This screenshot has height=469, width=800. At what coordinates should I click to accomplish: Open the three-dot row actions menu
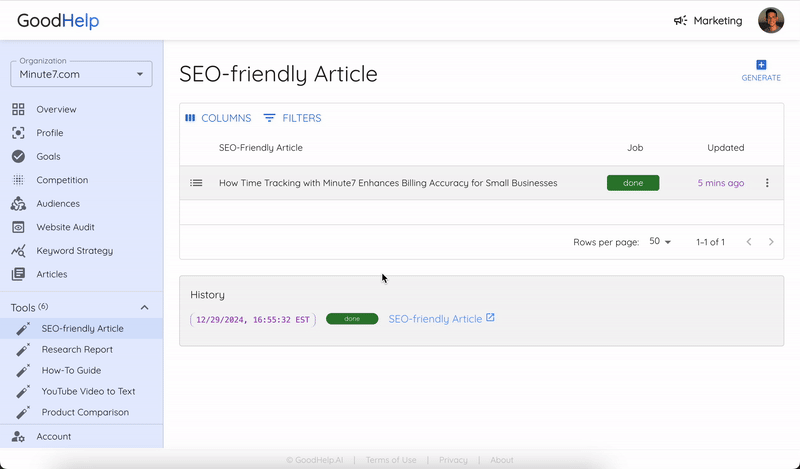(767, 183)
